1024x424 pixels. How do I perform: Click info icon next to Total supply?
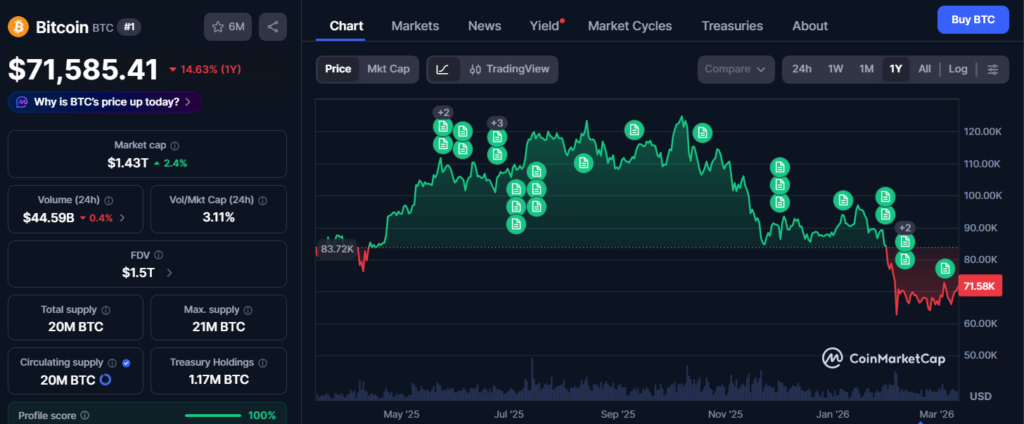pos(106,310)
